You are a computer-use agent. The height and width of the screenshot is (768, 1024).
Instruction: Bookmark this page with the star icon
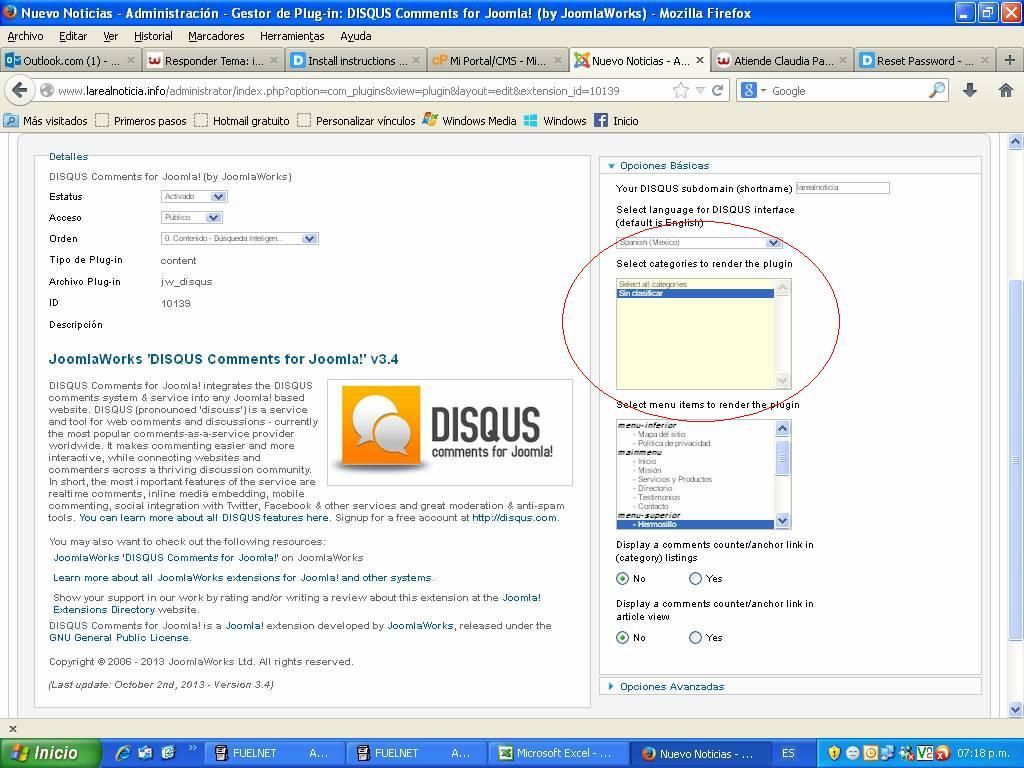[x=680, y=91]
